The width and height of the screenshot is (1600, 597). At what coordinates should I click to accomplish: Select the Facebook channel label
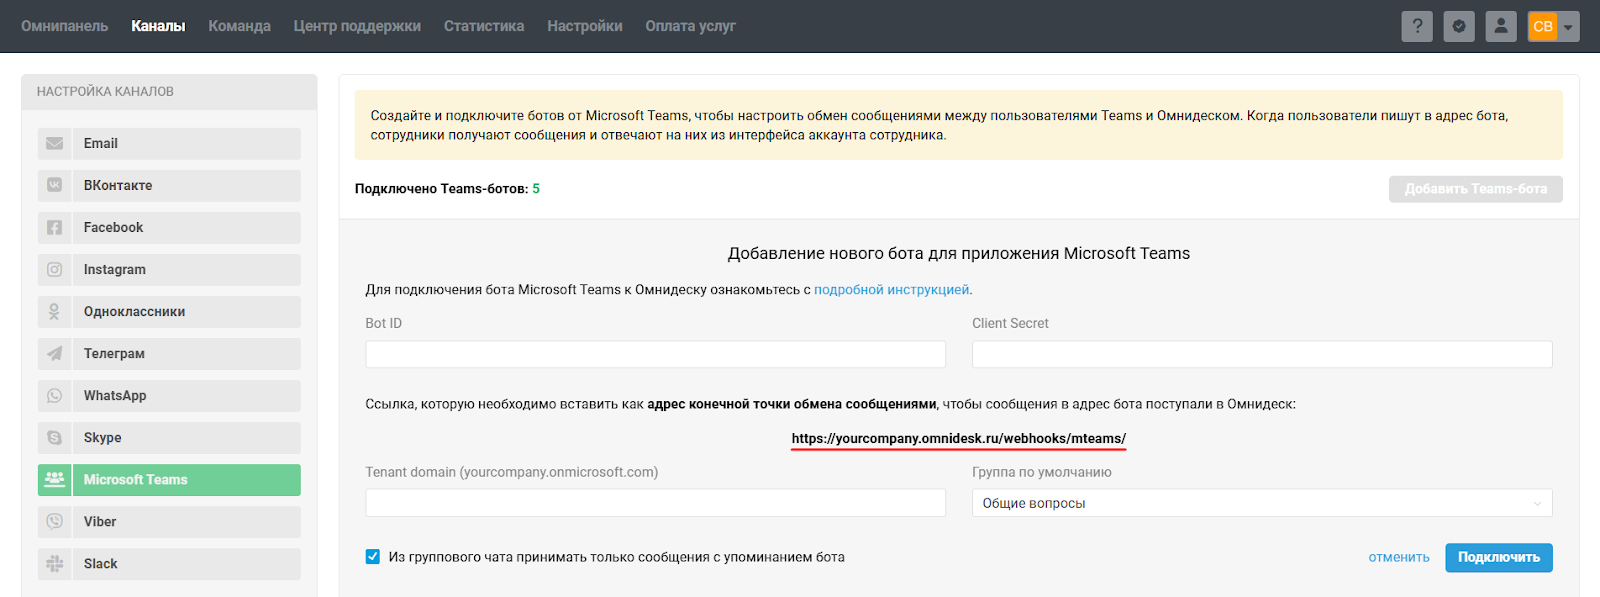tap(113, 228)
